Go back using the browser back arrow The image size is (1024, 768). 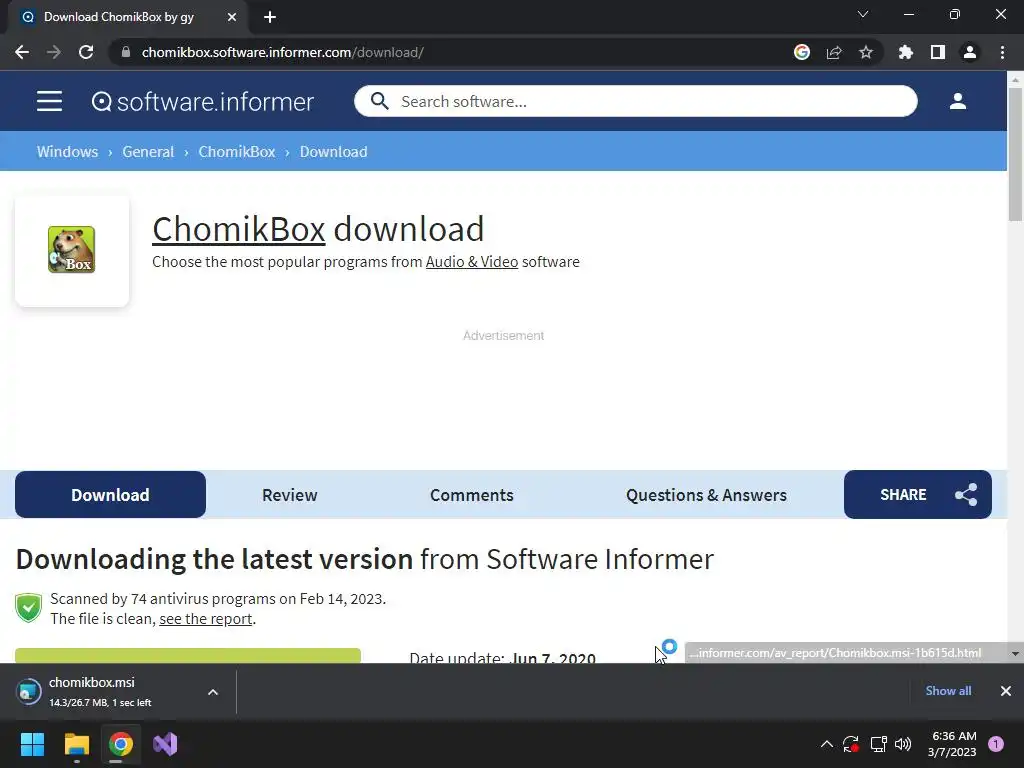tap(22, 52)
